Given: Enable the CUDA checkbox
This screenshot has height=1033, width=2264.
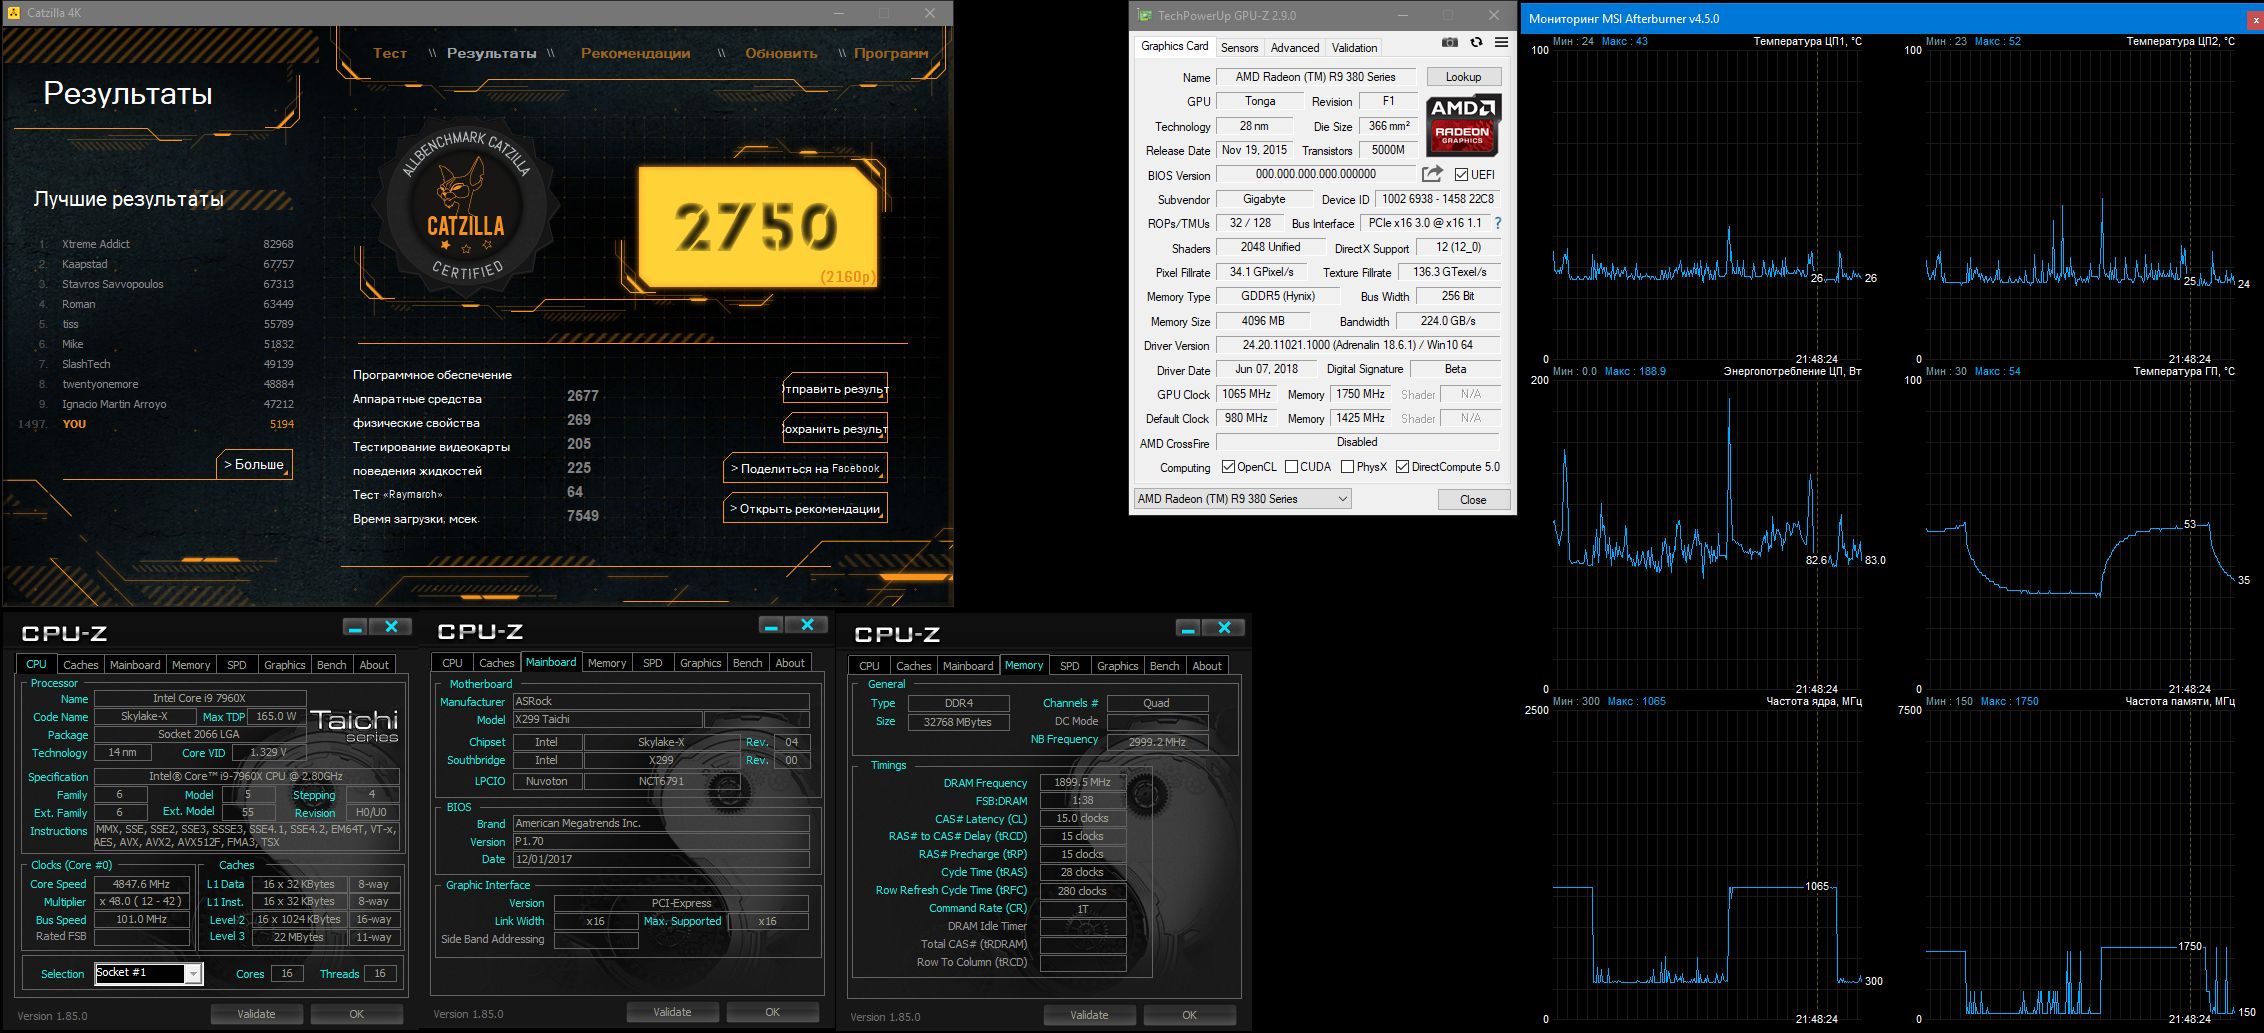Looking at the screenshot, I should (1291, 467).
